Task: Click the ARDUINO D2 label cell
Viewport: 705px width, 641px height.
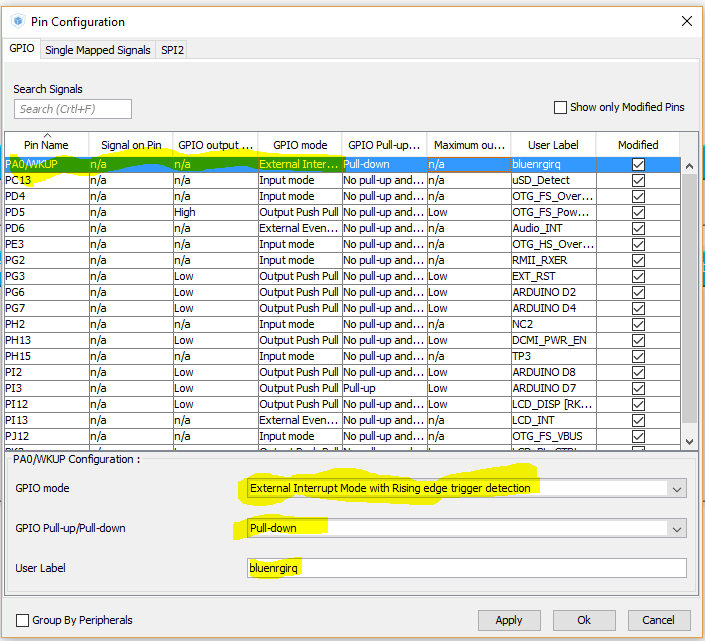Action: coord(553,292)
